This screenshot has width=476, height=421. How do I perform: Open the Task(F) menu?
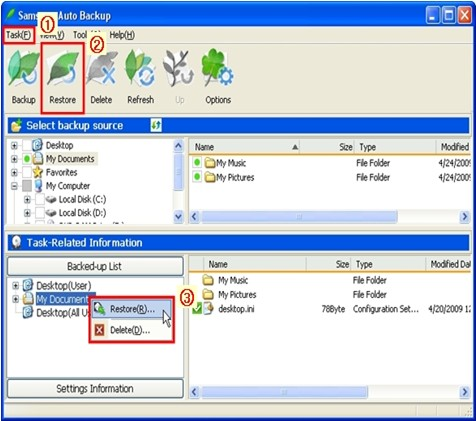(x=19, y=35)
